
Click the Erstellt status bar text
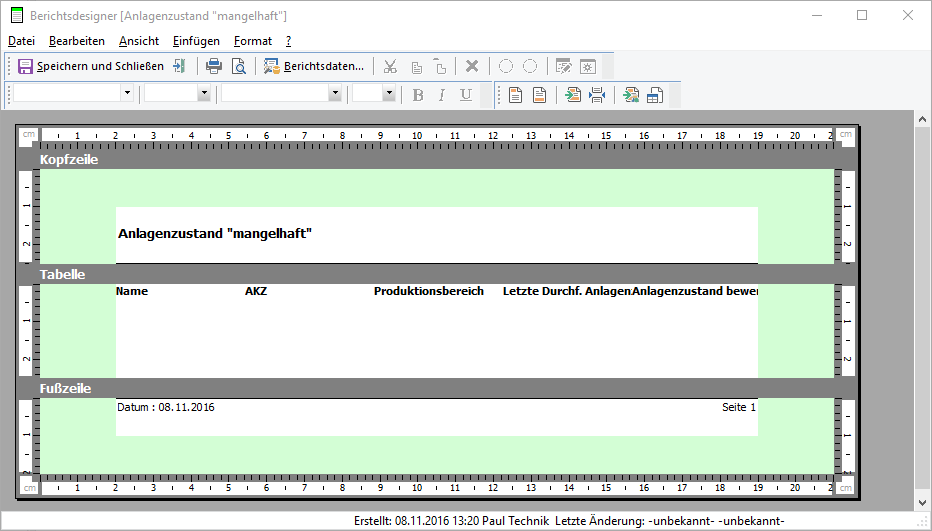(x=451, y=521)
